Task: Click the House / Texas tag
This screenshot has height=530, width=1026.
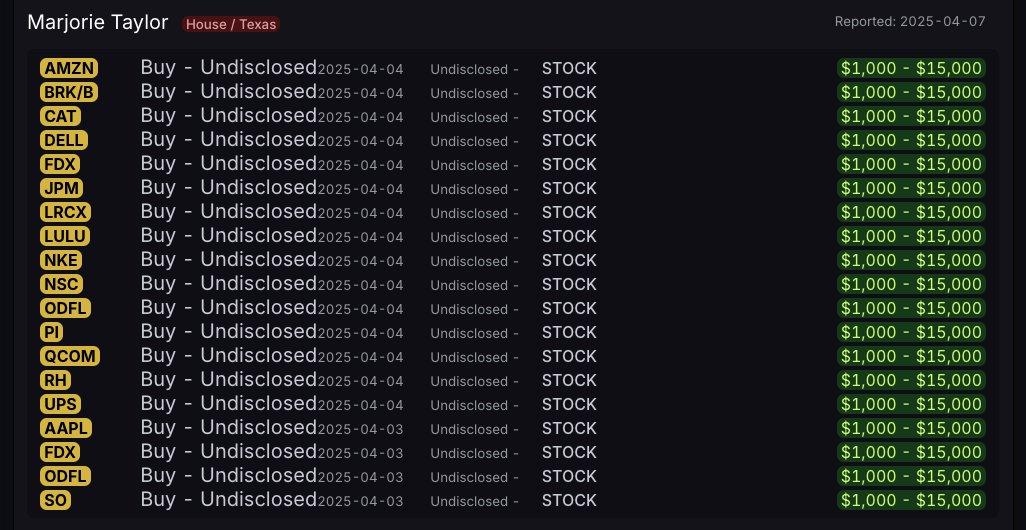Action: (231, 24)
